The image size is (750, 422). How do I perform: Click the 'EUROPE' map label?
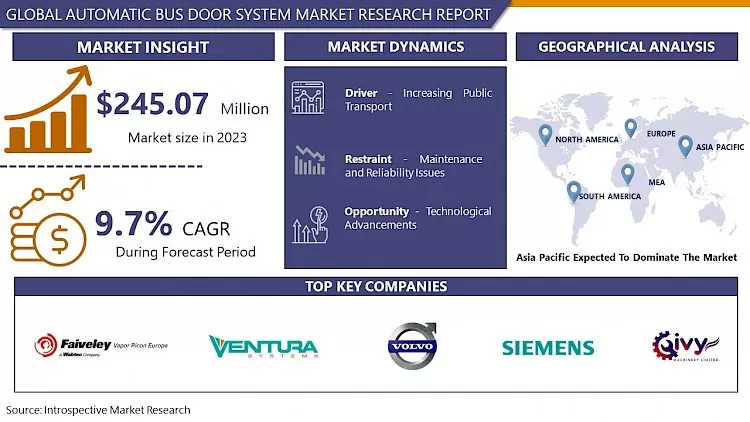click(661, 134)
